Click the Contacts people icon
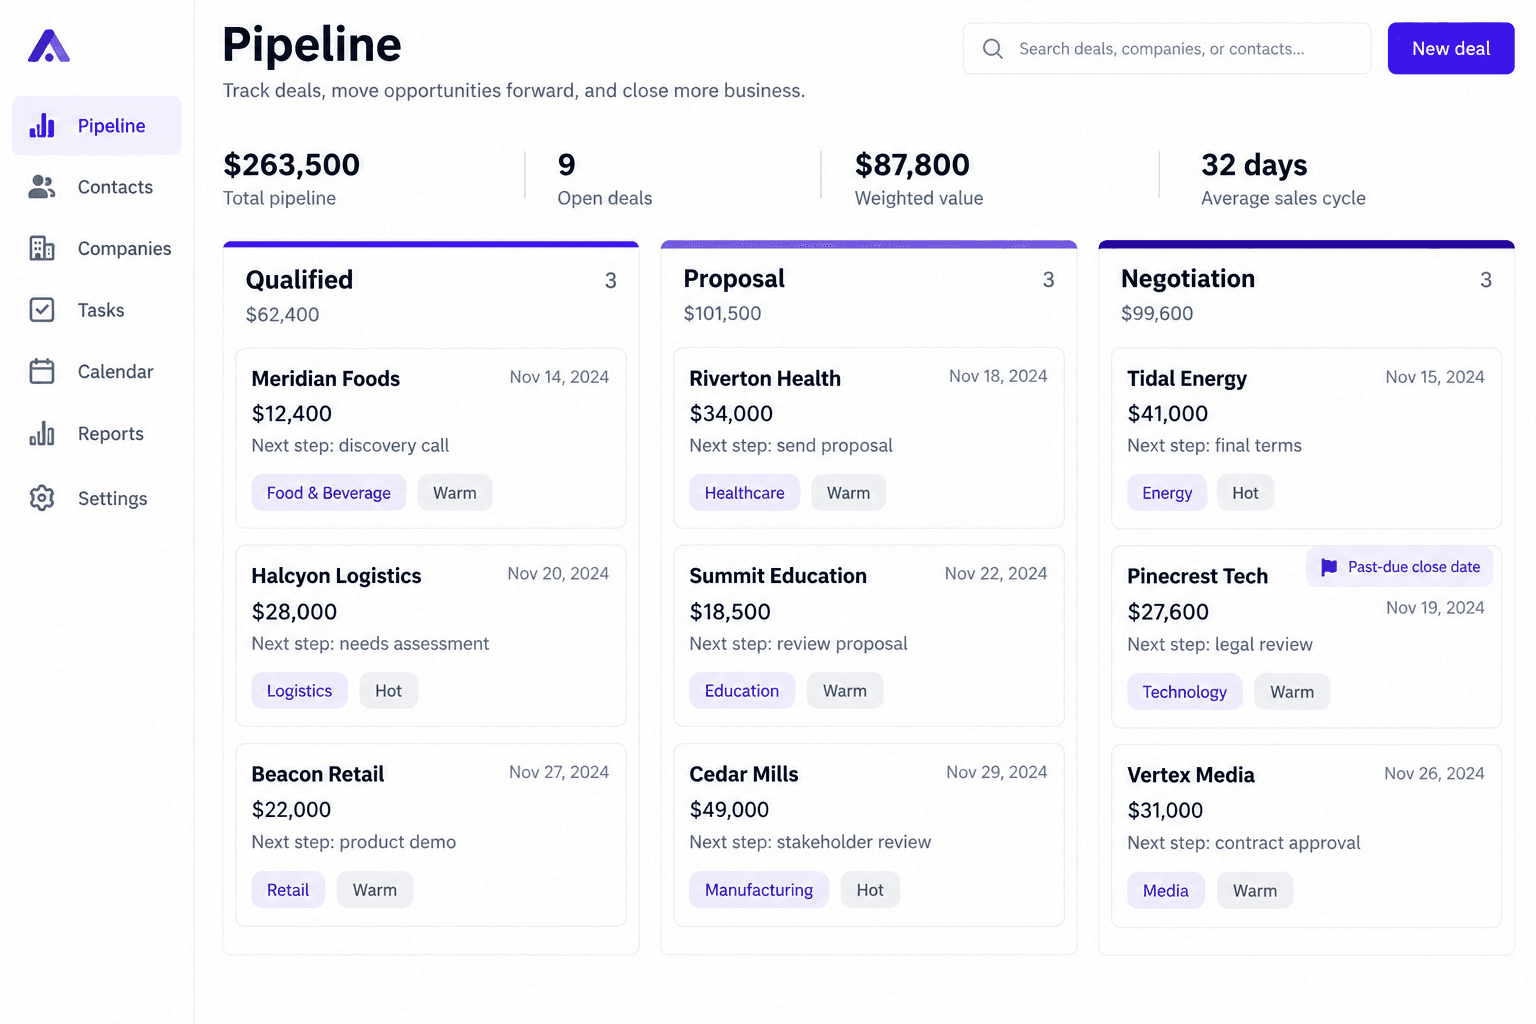The width and height of the screenshot is (1536, 1024). 42,187
